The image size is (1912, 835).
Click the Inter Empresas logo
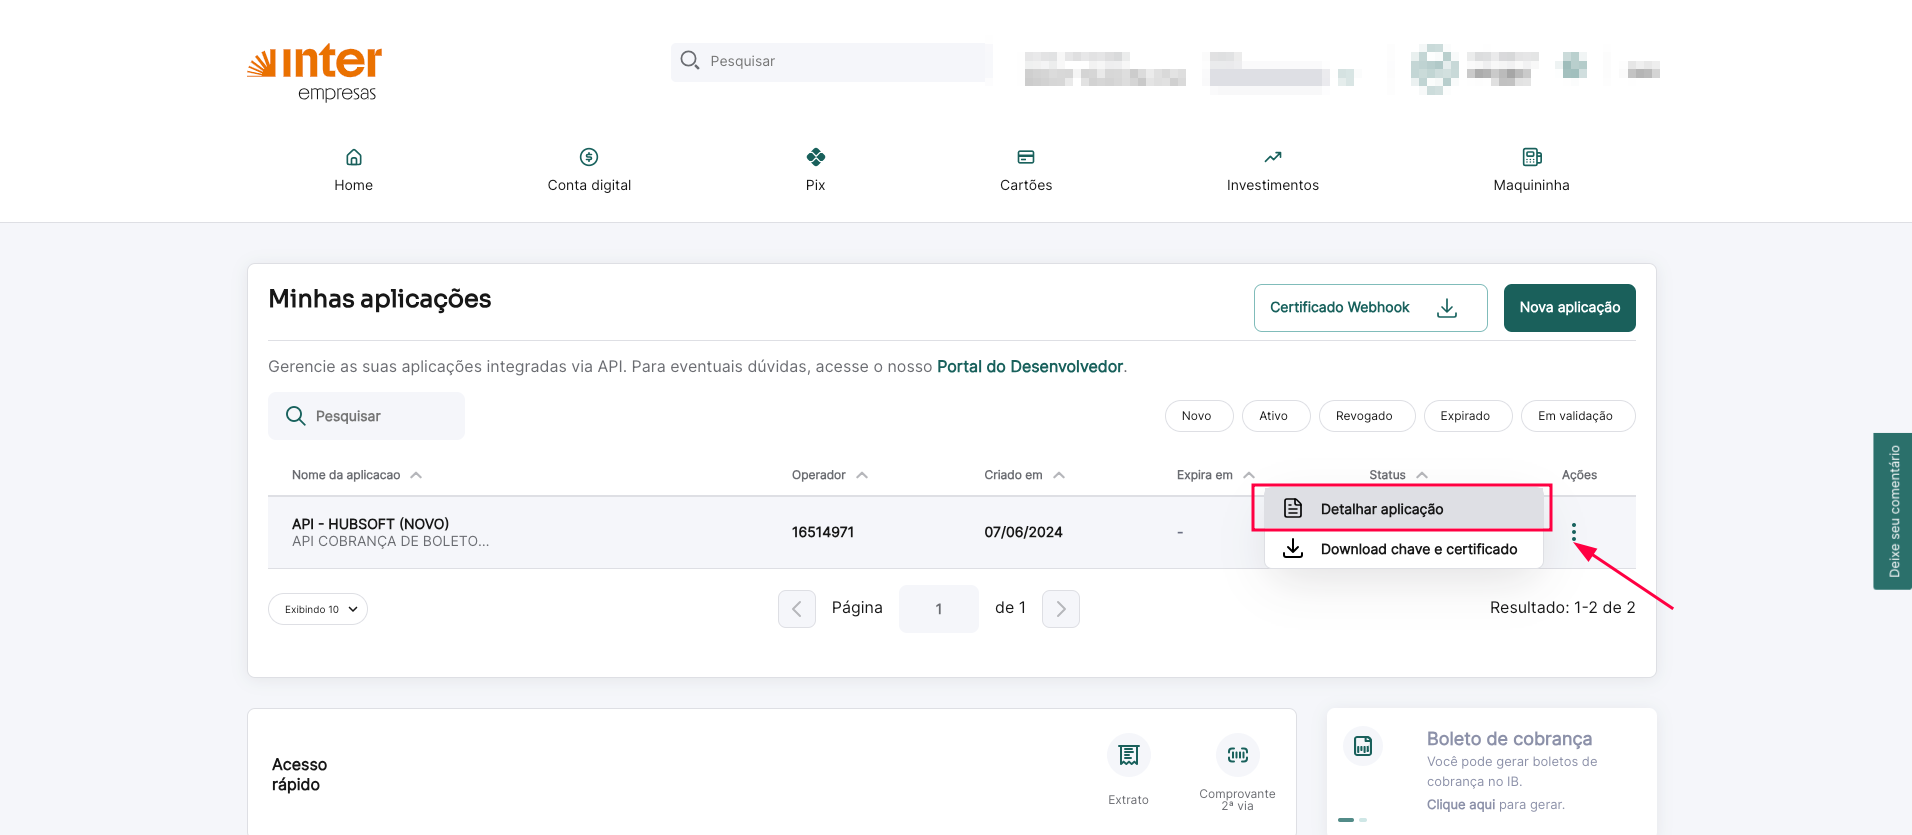click(x=314, y=73)
